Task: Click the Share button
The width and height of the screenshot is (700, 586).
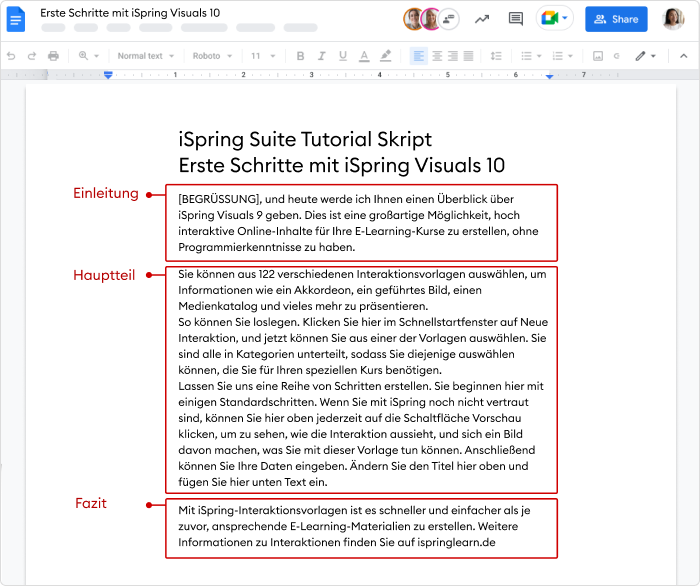Action: coord(616,19)
